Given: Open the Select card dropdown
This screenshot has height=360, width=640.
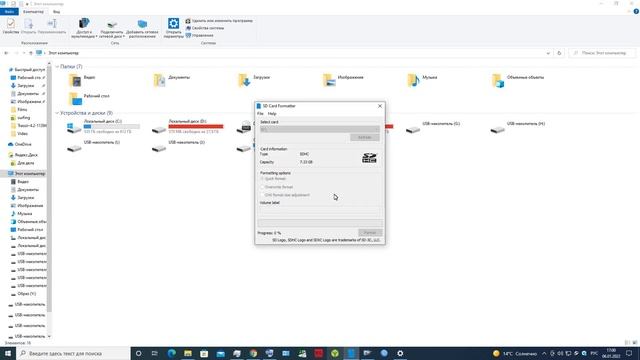Looking at the screenshot, I should point(320,129).
